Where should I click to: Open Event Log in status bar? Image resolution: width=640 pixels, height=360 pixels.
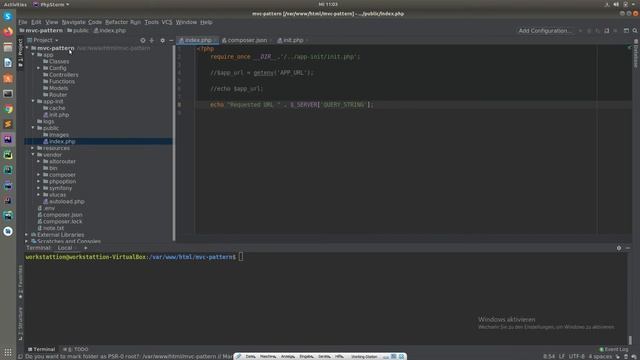pos(613,349)
